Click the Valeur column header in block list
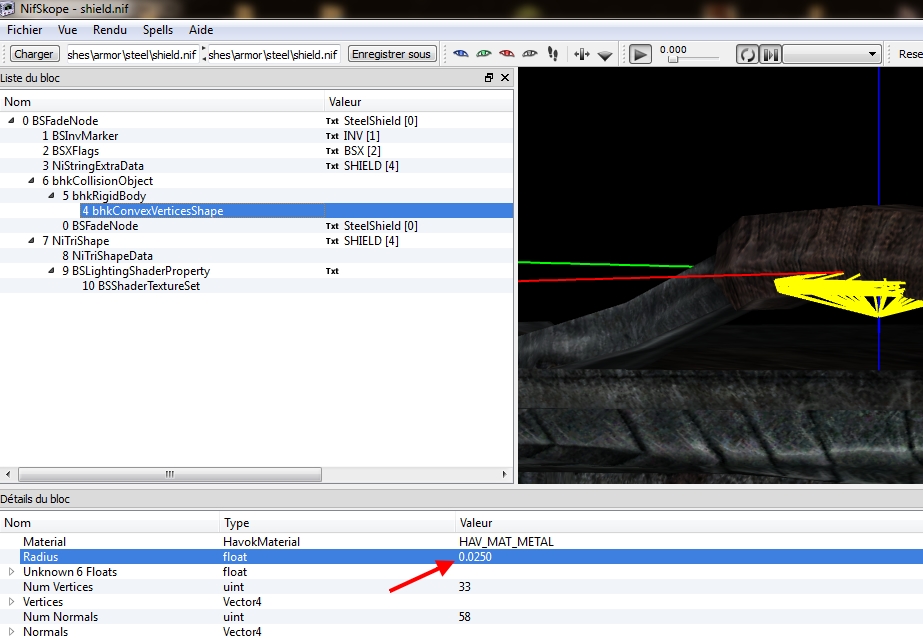 coord(419,102)
